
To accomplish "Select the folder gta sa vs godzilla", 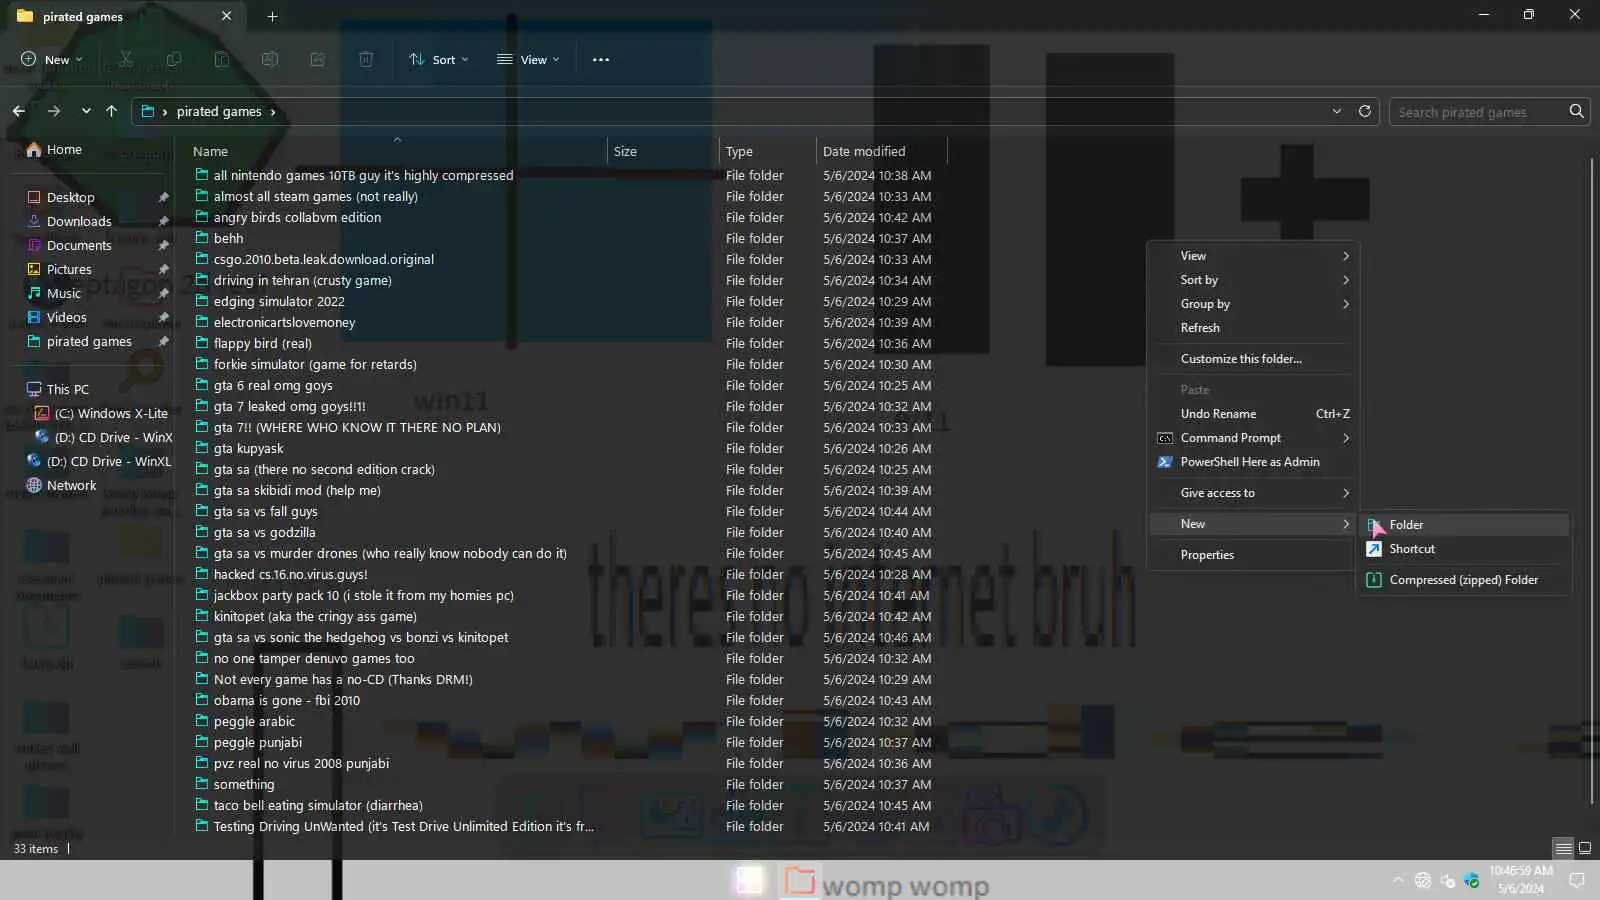I will (x=264, y=532).
